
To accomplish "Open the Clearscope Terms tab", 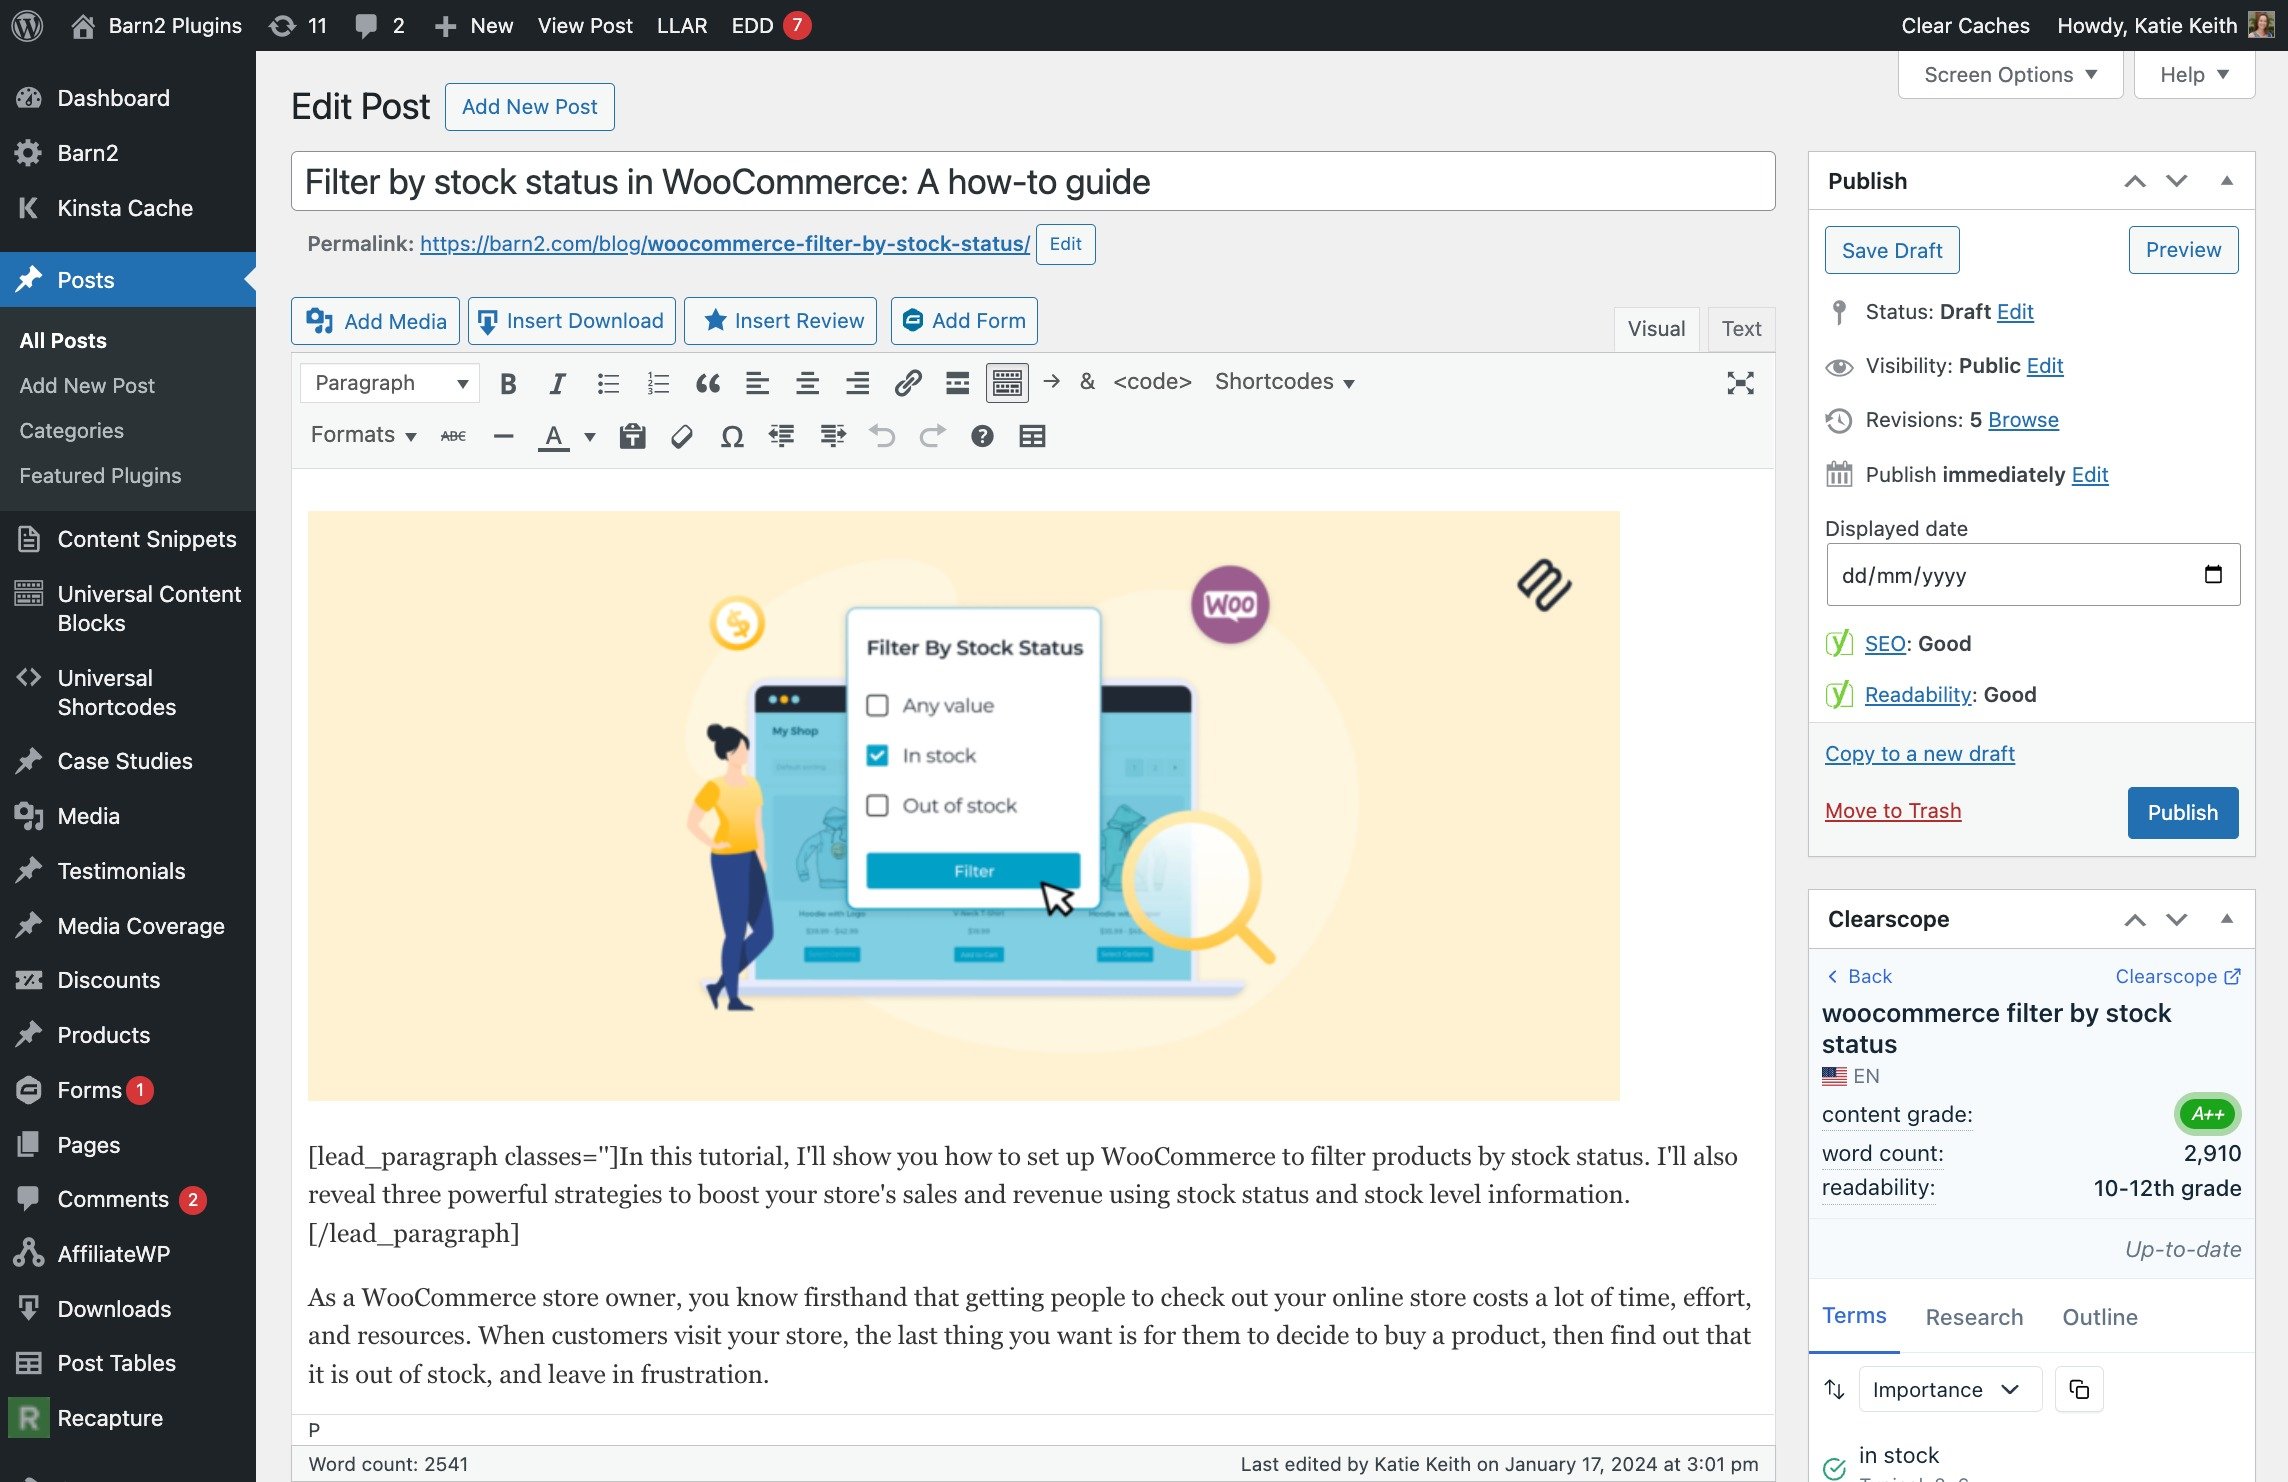I will [x=1854, y=1316].
